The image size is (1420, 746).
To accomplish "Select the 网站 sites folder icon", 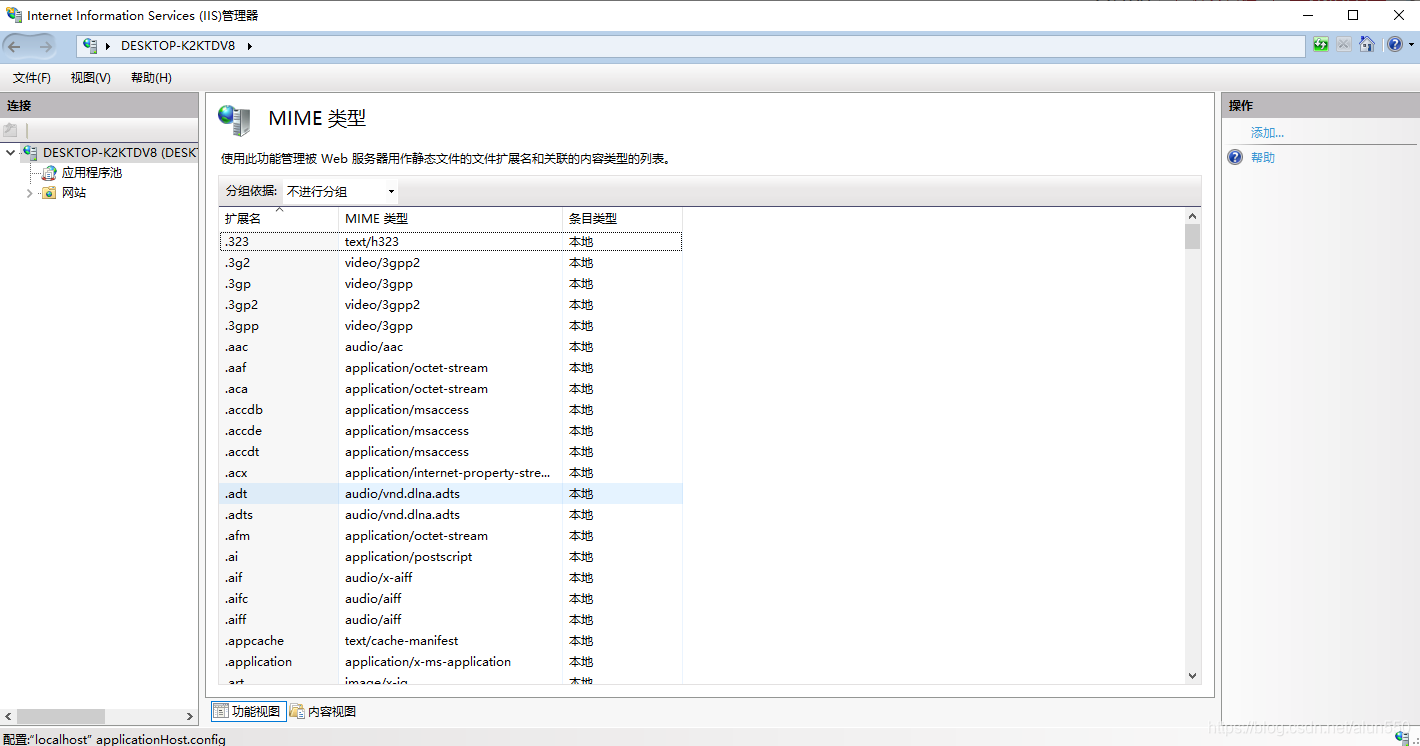I will point(49,193).
